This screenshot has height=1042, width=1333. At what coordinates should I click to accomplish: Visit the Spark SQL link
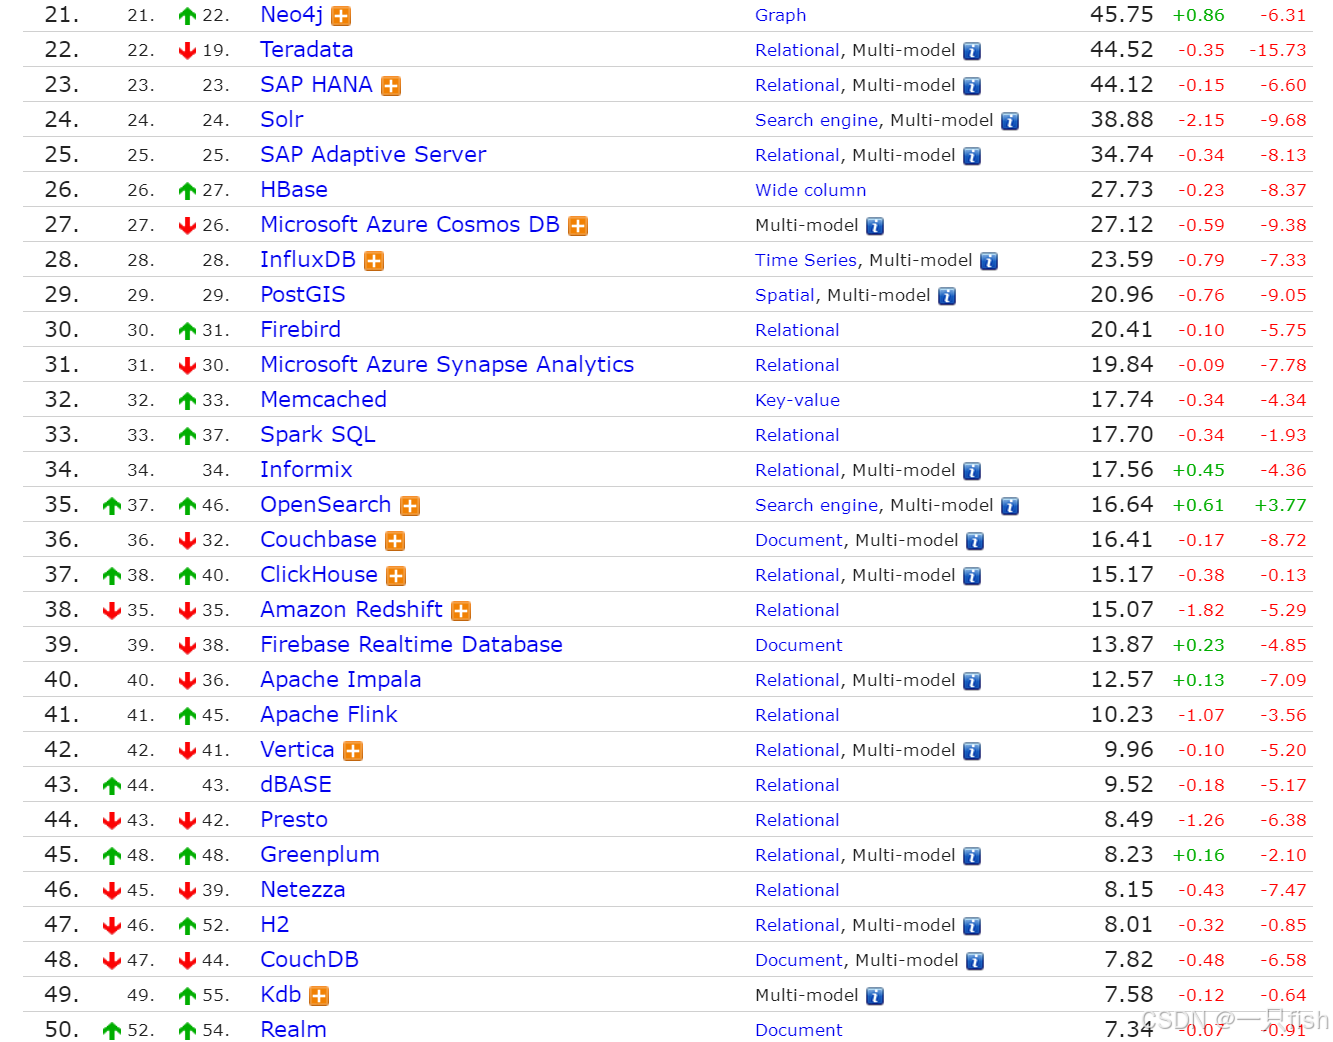tap(318, 435)
